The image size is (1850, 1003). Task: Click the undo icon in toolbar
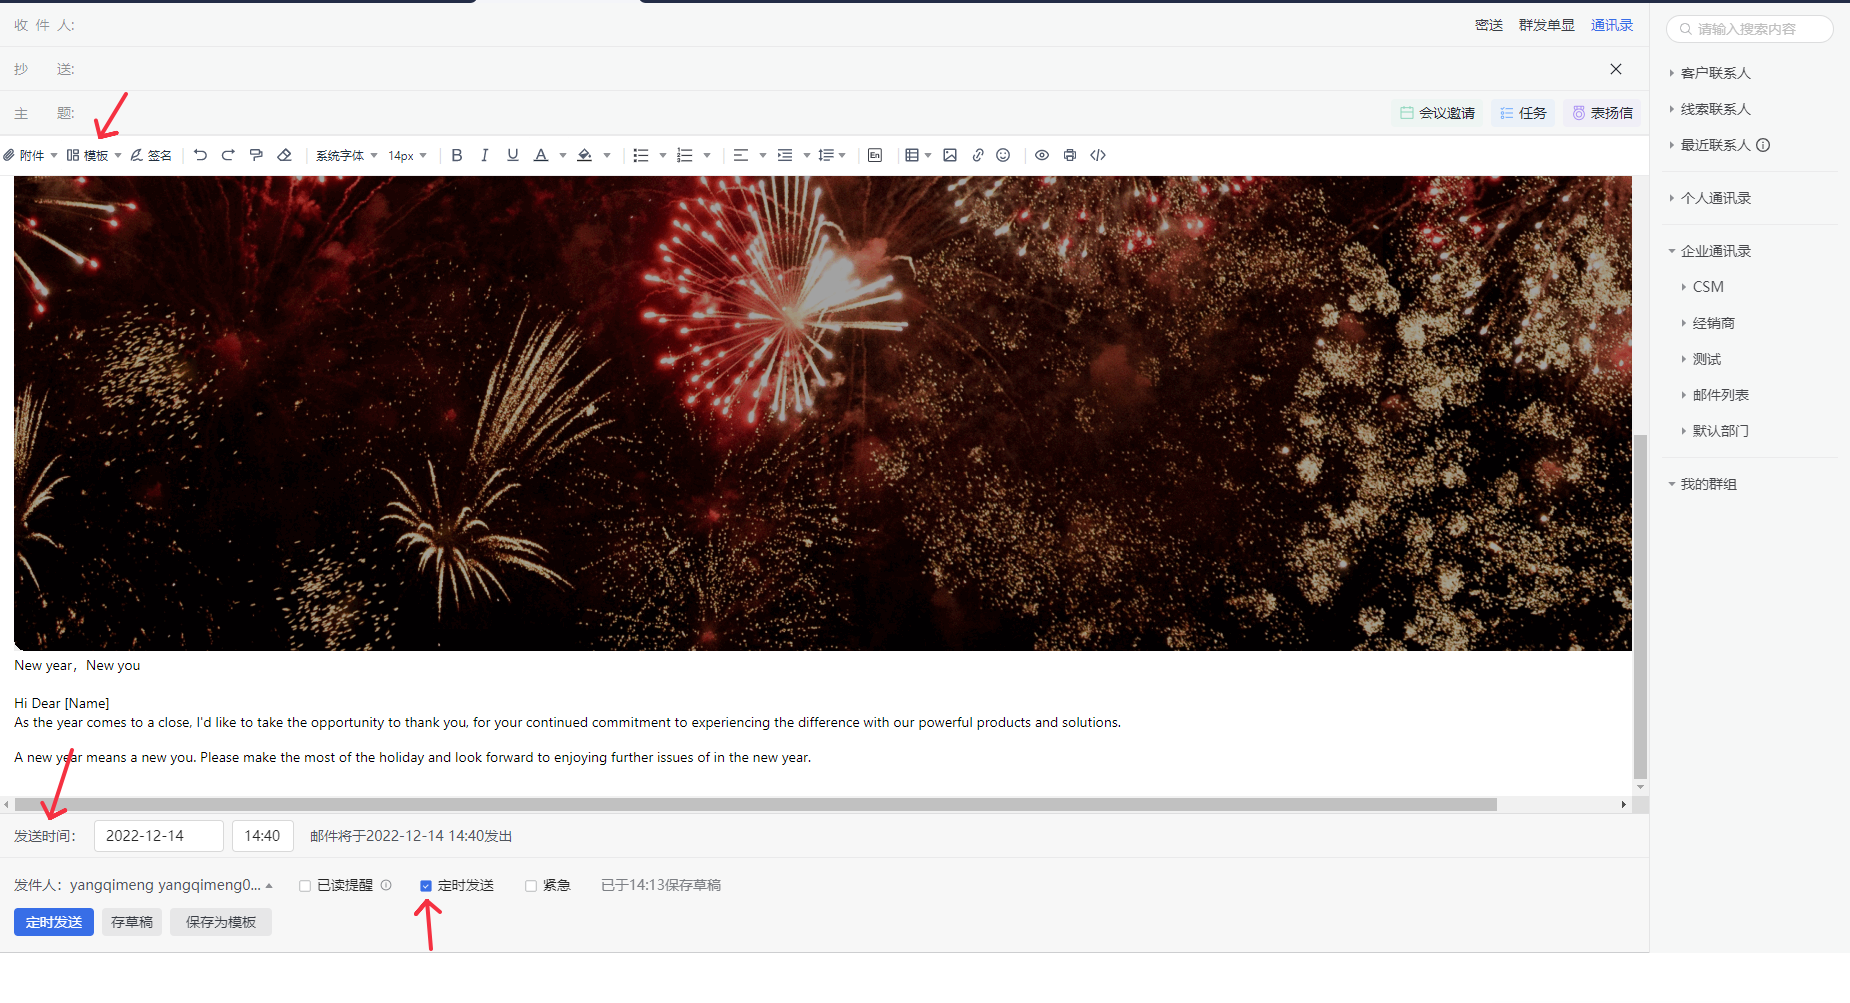pos(200,155)
